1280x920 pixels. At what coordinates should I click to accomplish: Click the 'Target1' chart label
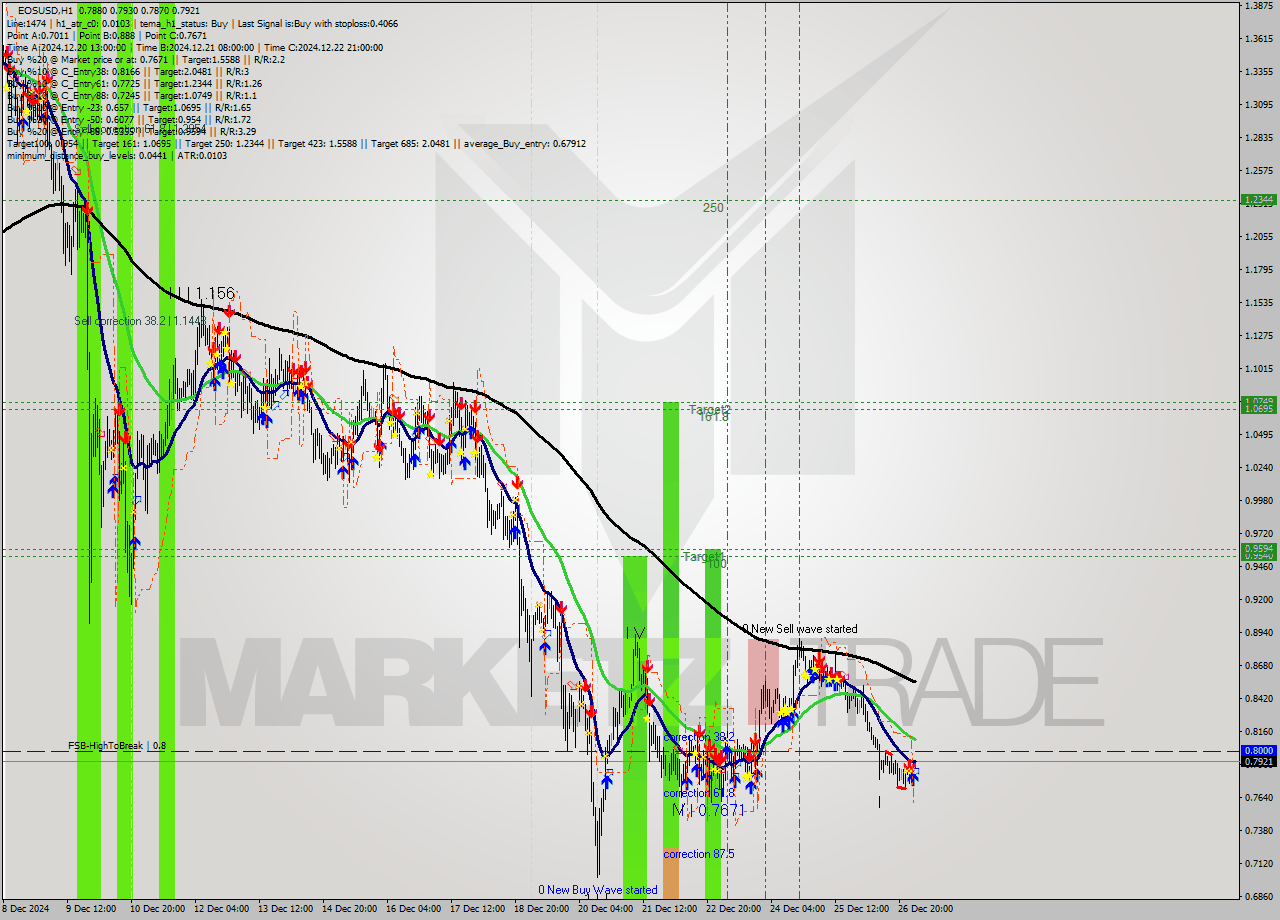tap(703, 556)
